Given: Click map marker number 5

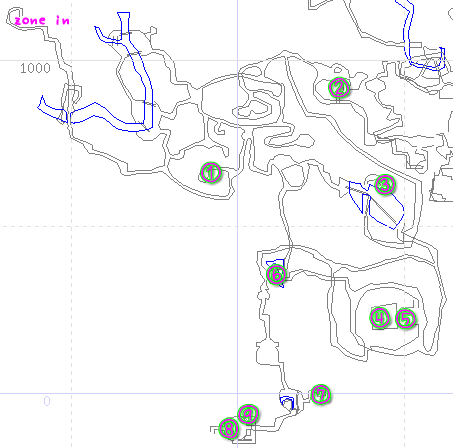Looking at the screenshot, I should [406, 318].
